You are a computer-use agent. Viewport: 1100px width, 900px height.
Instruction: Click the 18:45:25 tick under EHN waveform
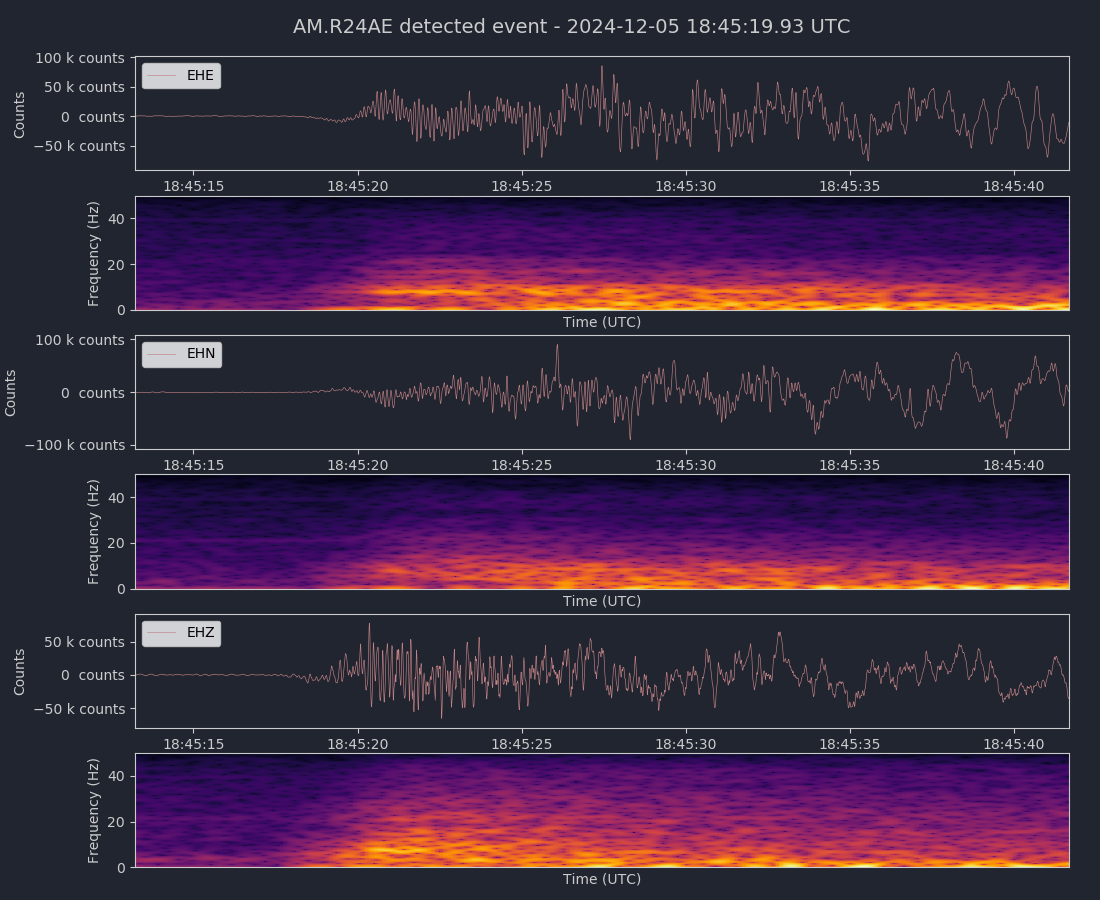point(522,465)
